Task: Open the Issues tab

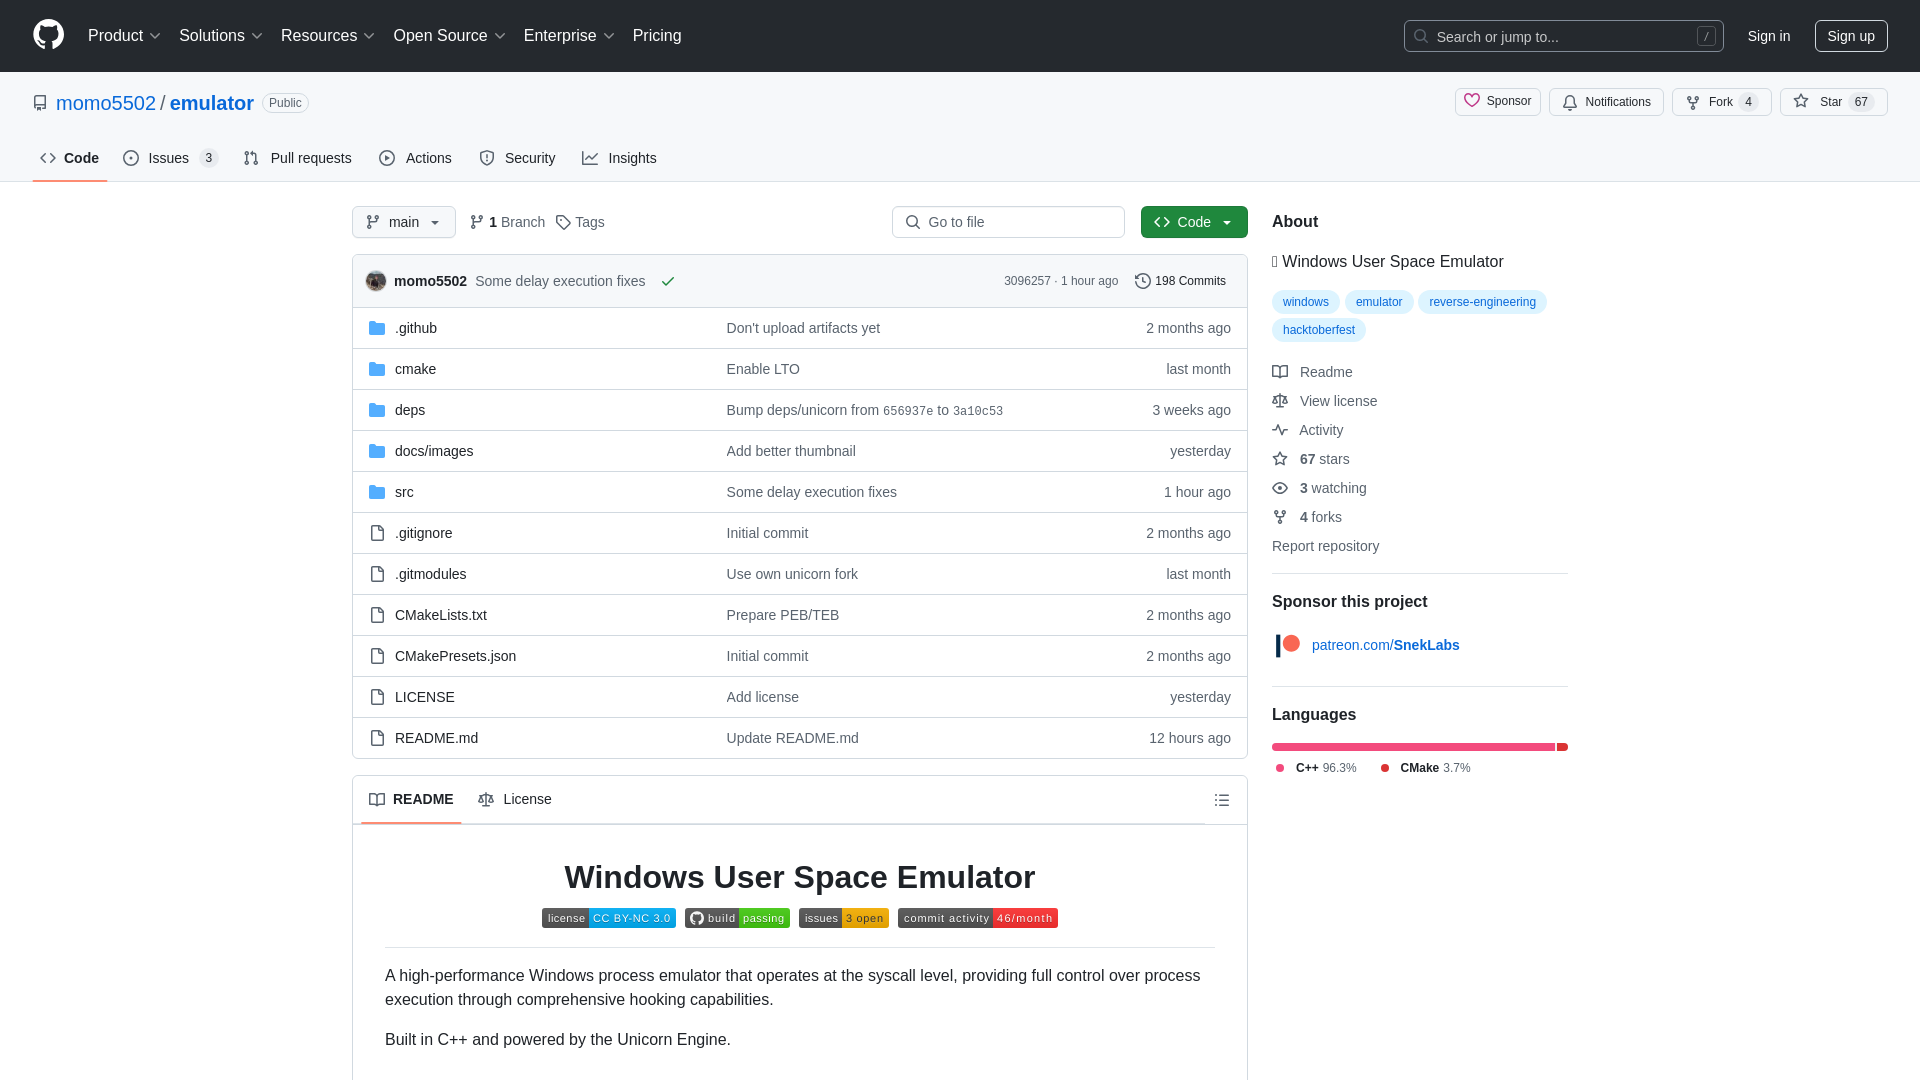Action: coord(171,158)
